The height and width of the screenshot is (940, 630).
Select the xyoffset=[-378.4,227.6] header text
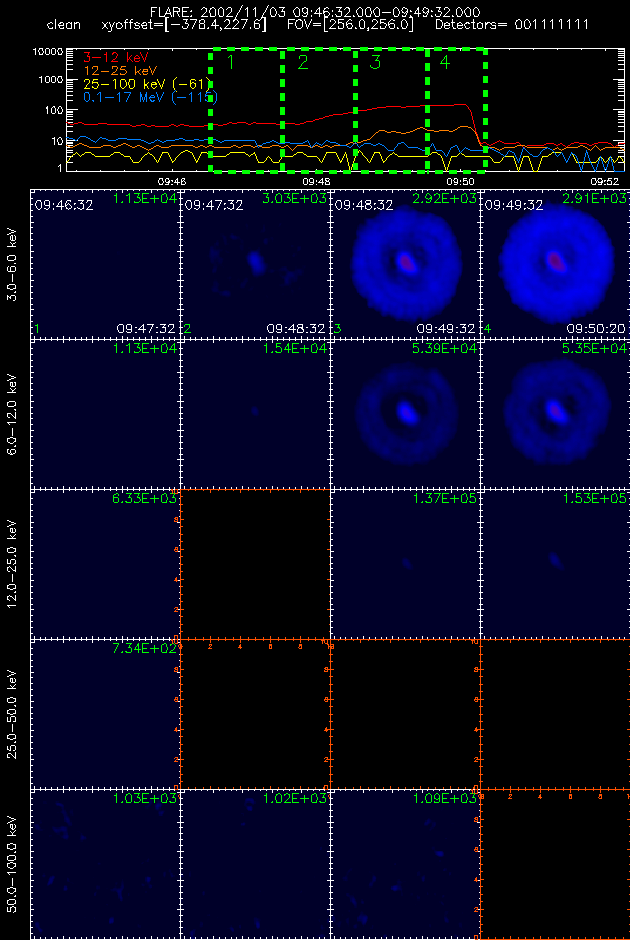tap(184, 26)
